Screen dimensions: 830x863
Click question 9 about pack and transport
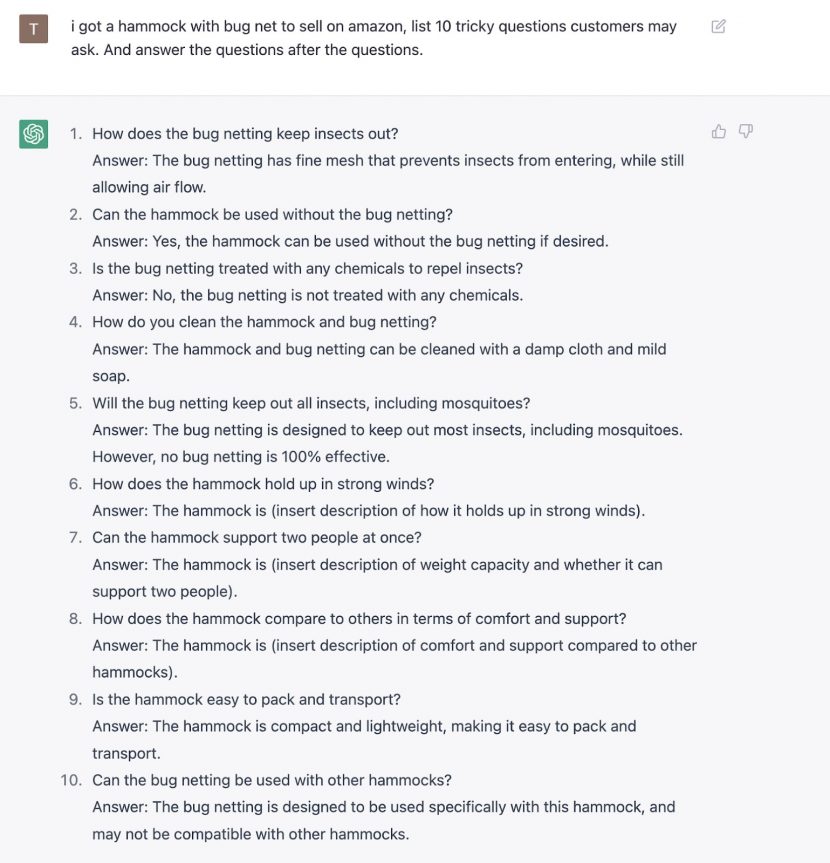tap(246, 700)
